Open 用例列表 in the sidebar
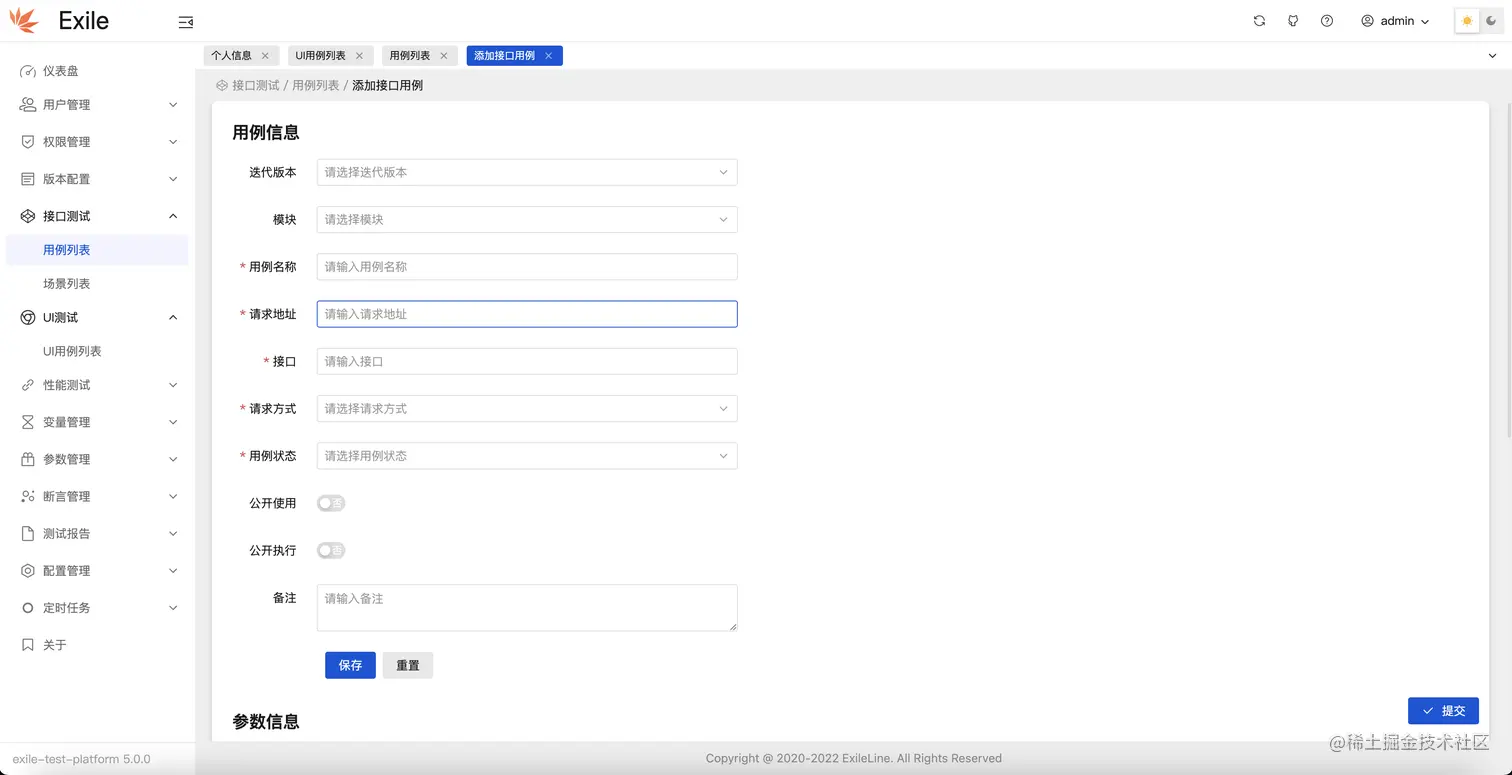This screenshot has width=1512, height=775. pos(97,250)
